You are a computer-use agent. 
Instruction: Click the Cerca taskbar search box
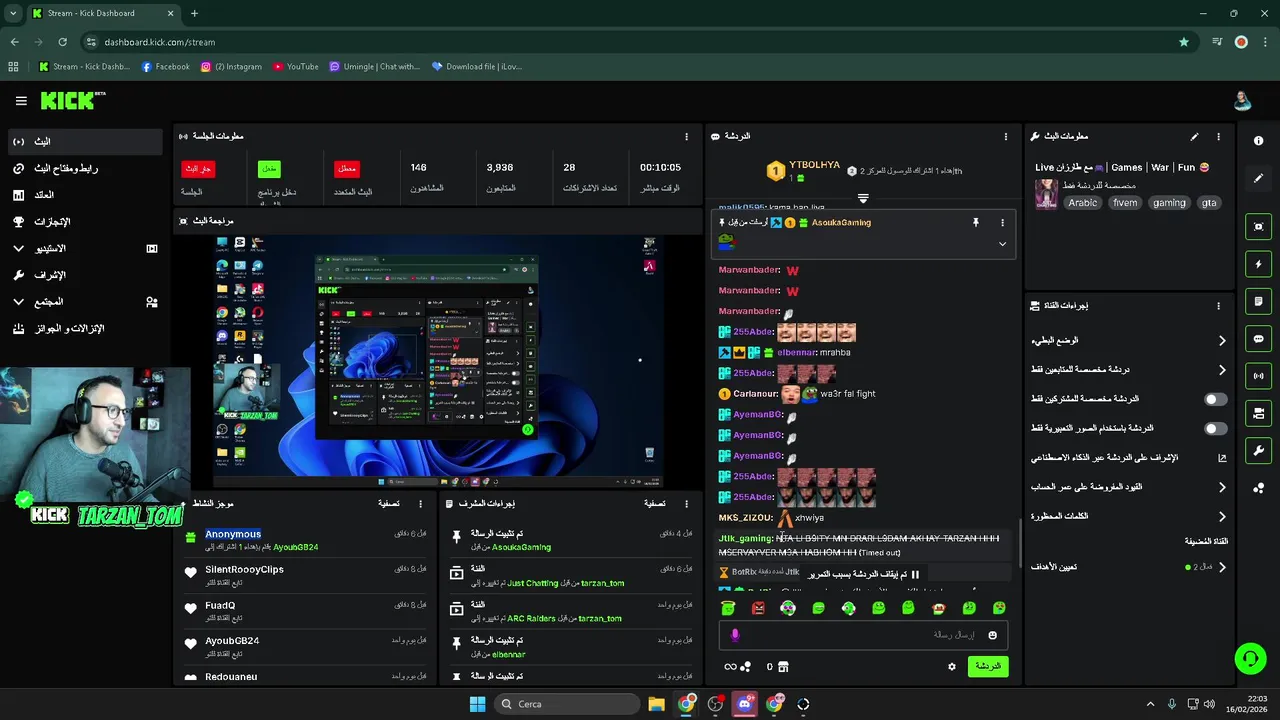[x=567, y=704]
